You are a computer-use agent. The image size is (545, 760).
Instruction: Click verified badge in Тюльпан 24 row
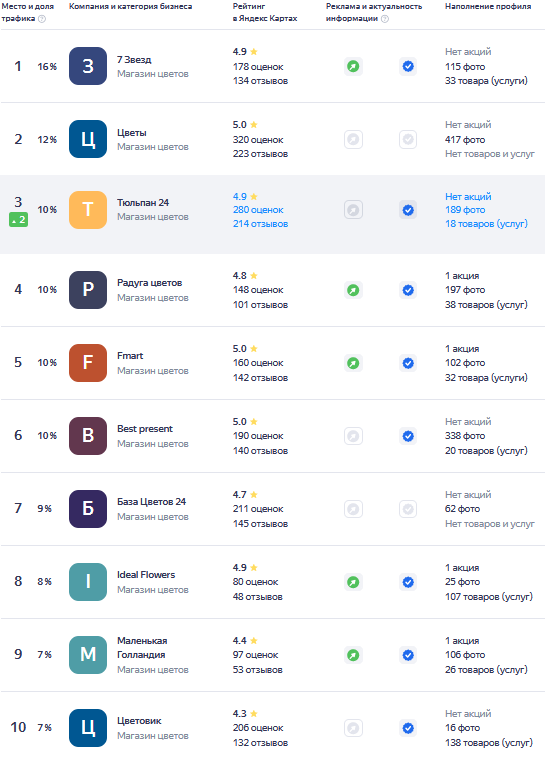click(x=408, y=210)
